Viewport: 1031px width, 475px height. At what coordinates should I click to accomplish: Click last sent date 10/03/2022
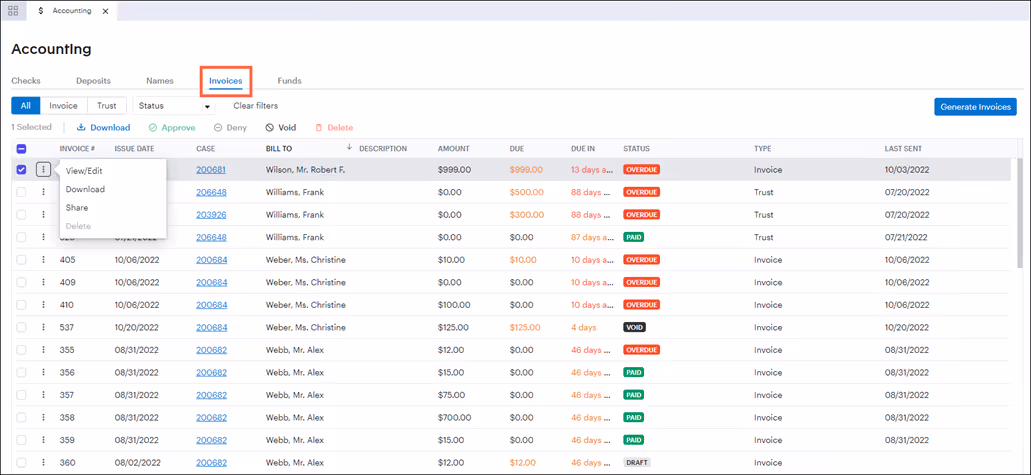[906, 170]
